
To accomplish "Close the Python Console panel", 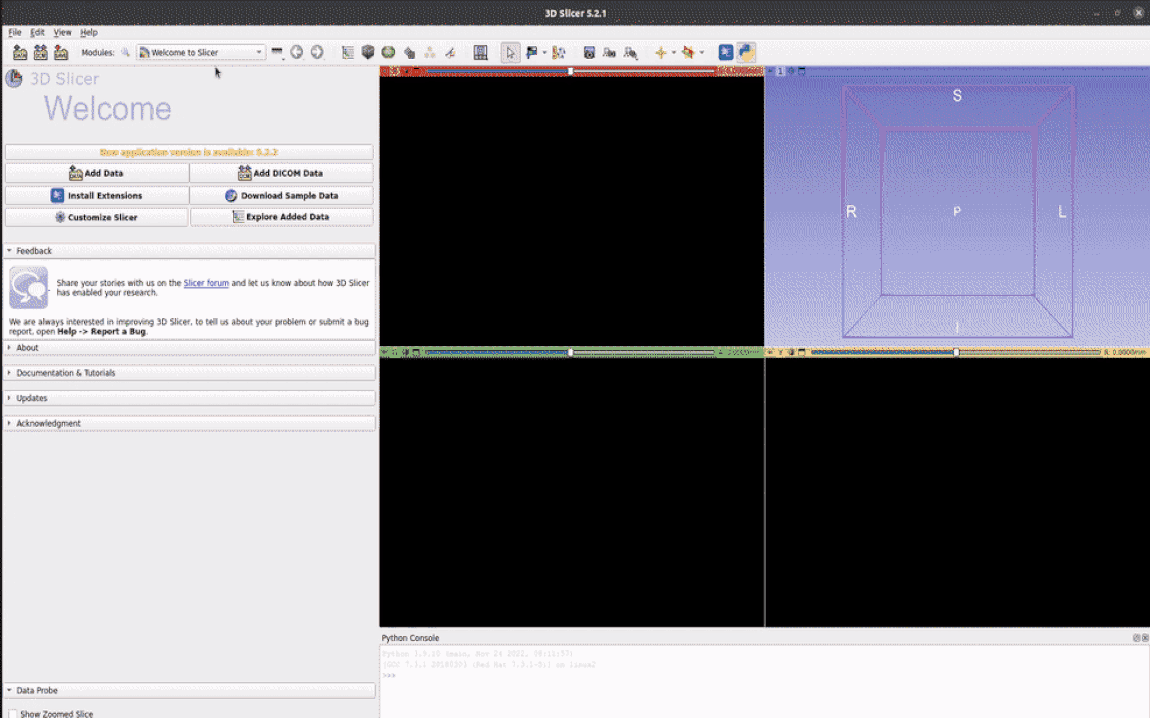I will pos(1145,638).
